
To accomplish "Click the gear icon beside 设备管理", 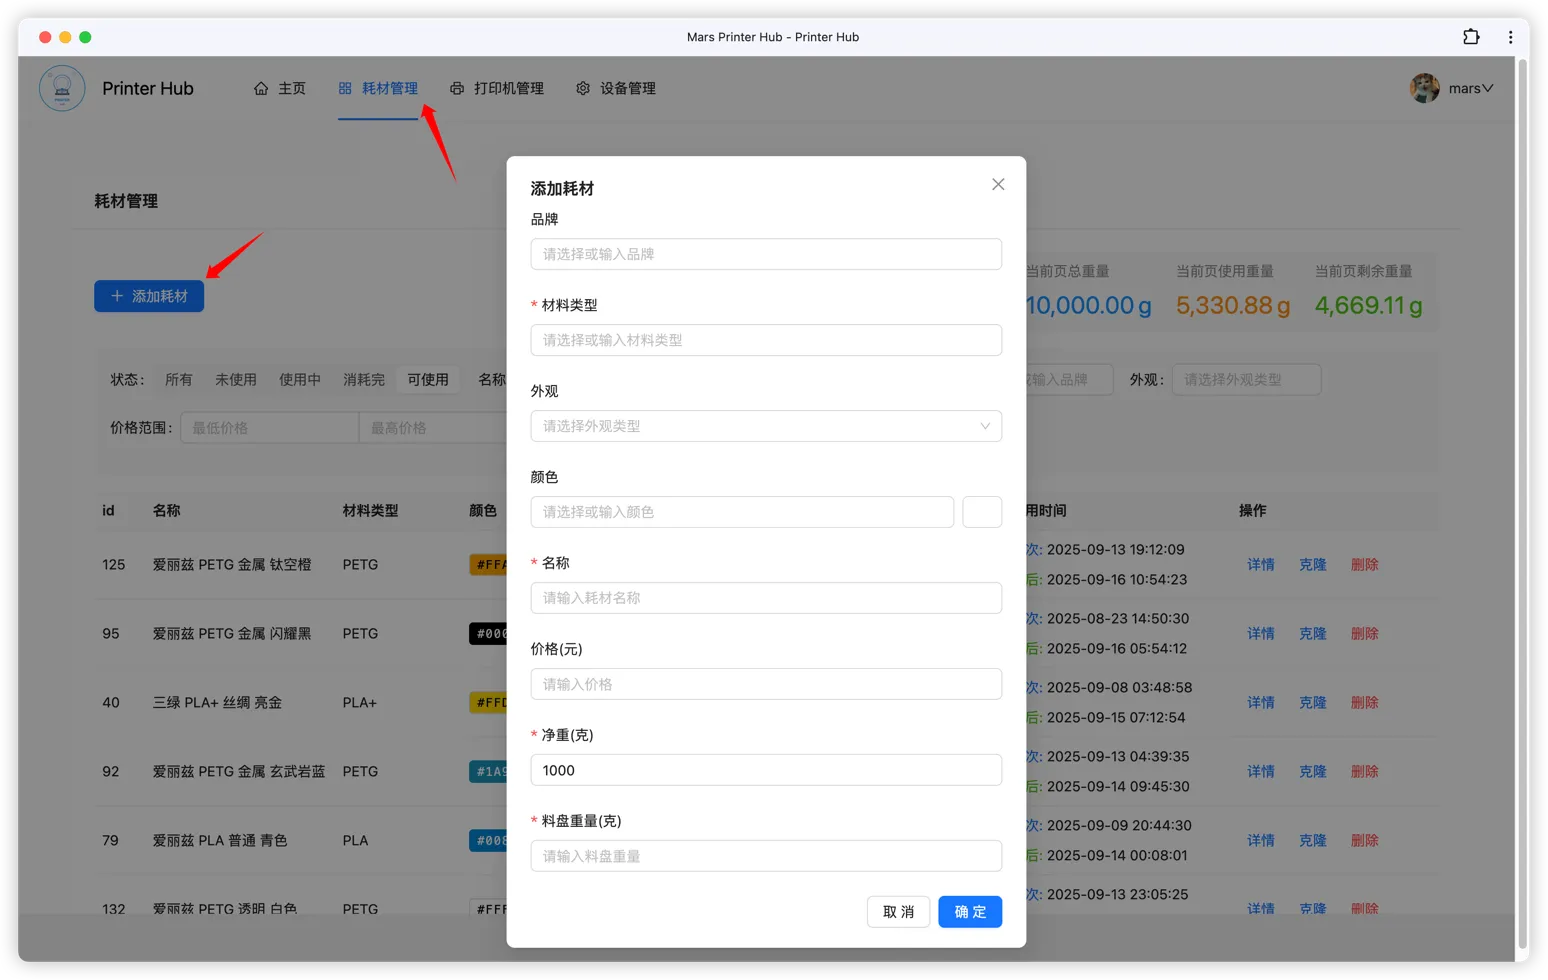I will coord(583,88).
